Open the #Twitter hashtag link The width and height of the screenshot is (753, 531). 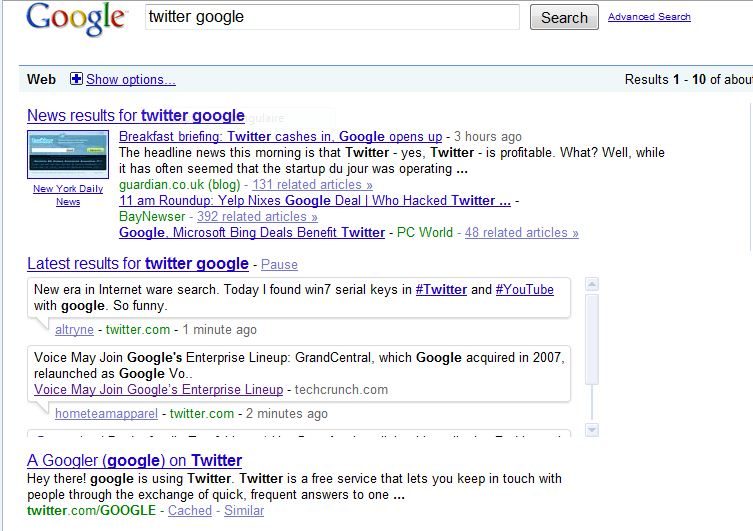pyautogui.click(x=440, y=290)
